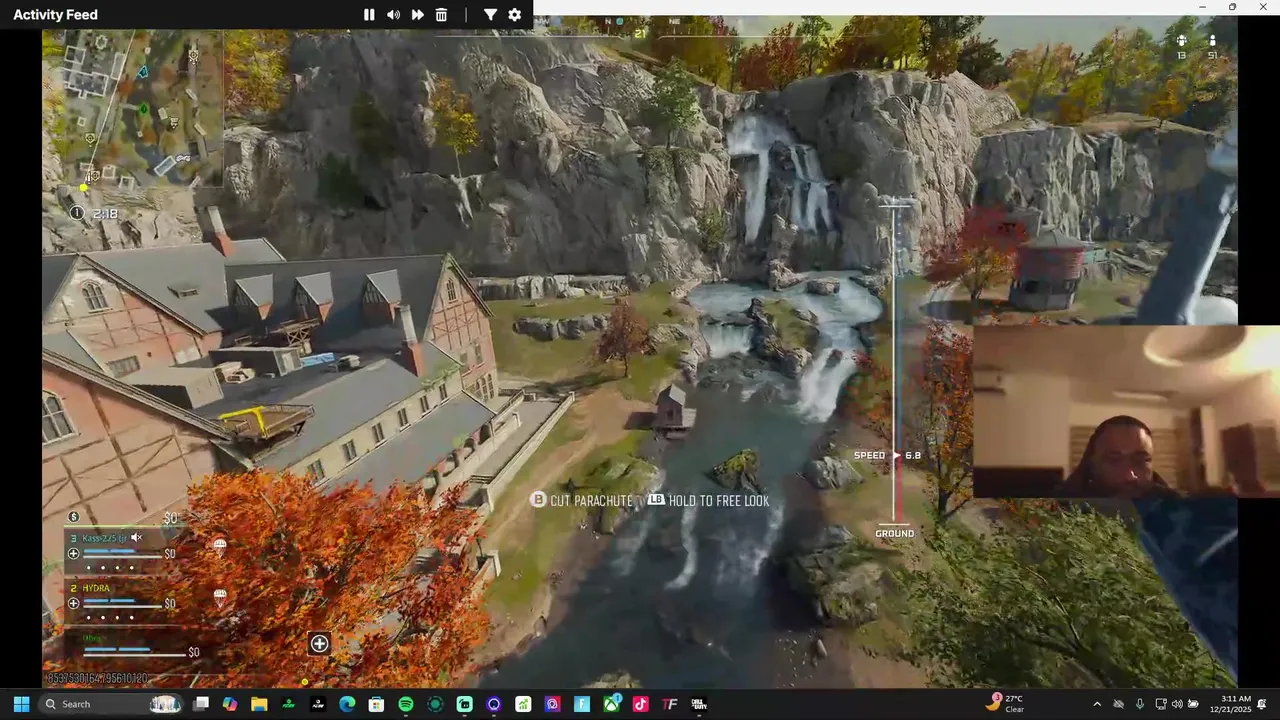Open the Windows Start menu

[21, 704]
